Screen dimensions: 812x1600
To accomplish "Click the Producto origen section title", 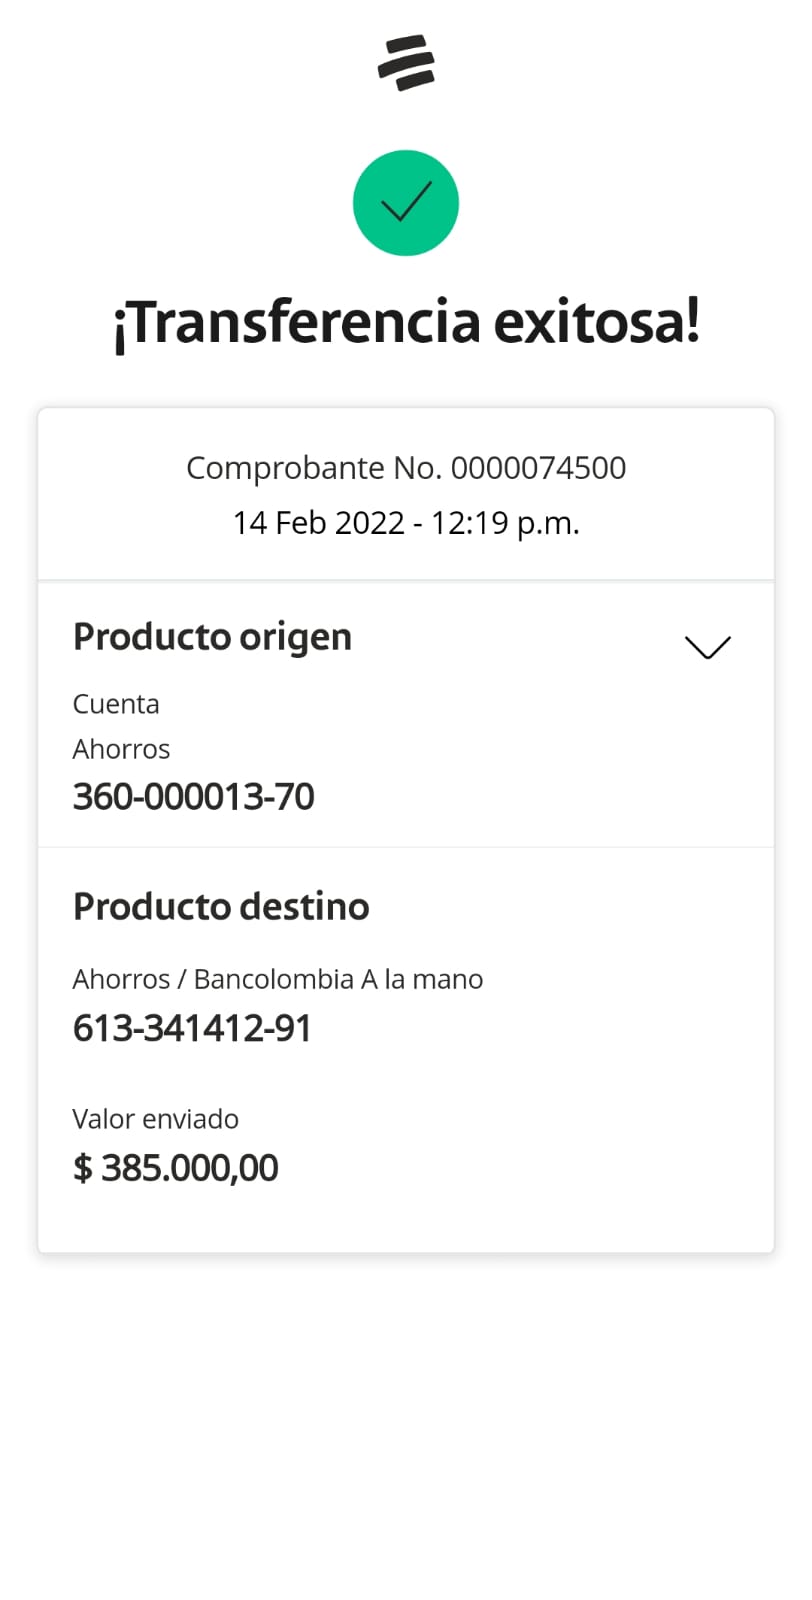I will point(212,637).
